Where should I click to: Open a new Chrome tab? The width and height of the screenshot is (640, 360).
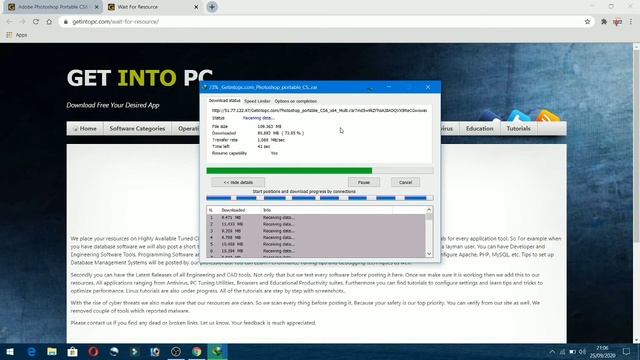pos(212,7)
